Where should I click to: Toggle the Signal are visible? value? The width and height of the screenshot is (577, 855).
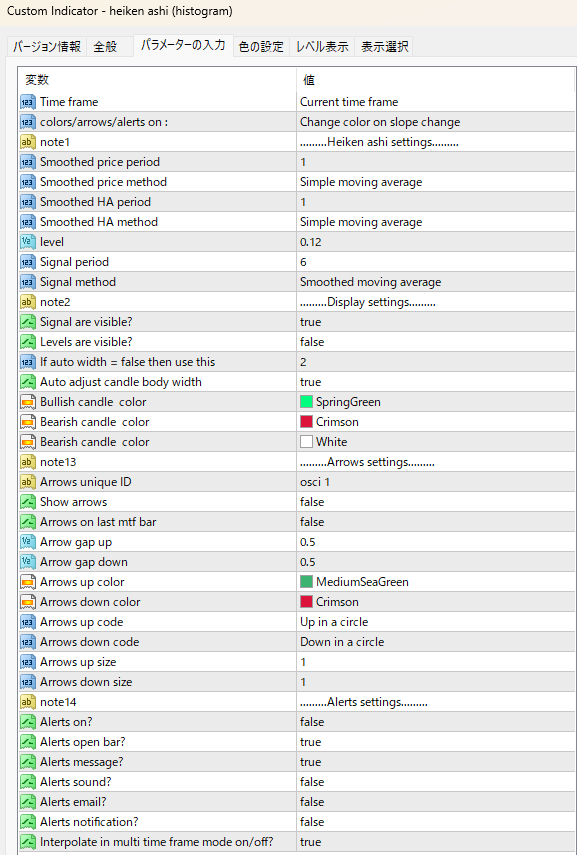(435, 322)
